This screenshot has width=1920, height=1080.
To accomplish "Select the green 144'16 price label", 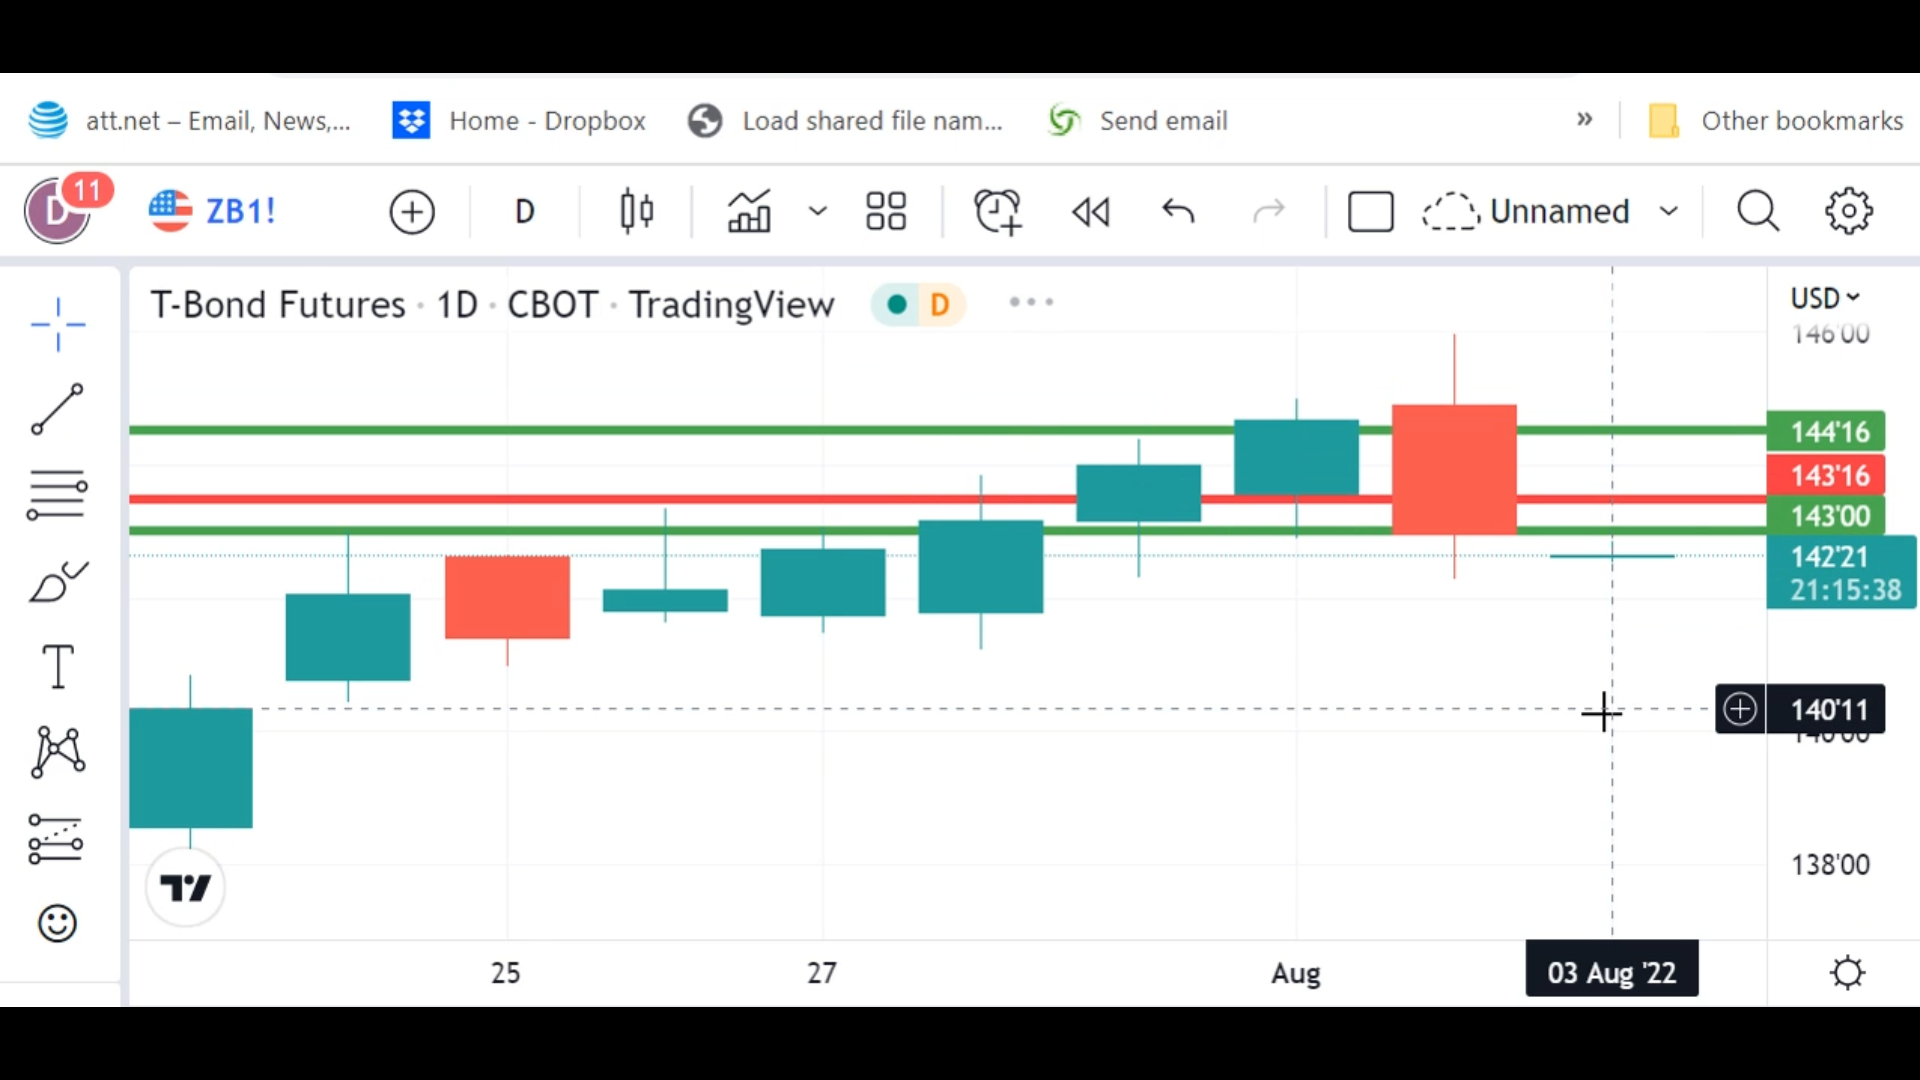I will [x=1826, y=431].
